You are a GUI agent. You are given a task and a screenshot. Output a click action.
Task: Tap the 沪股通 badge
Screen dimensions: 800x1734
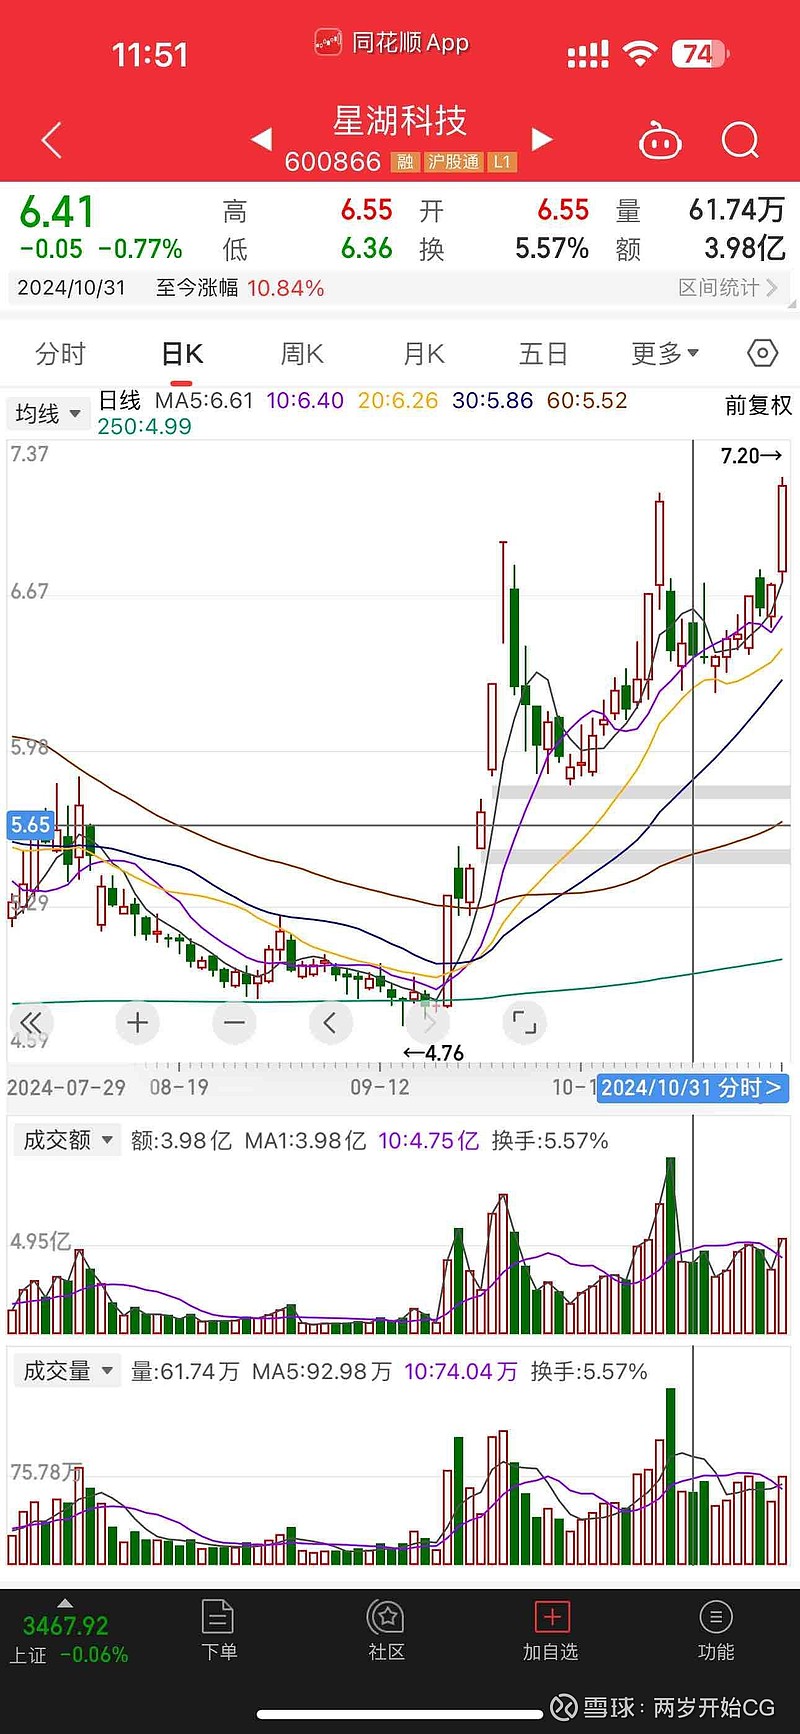[x=454, y=162]
